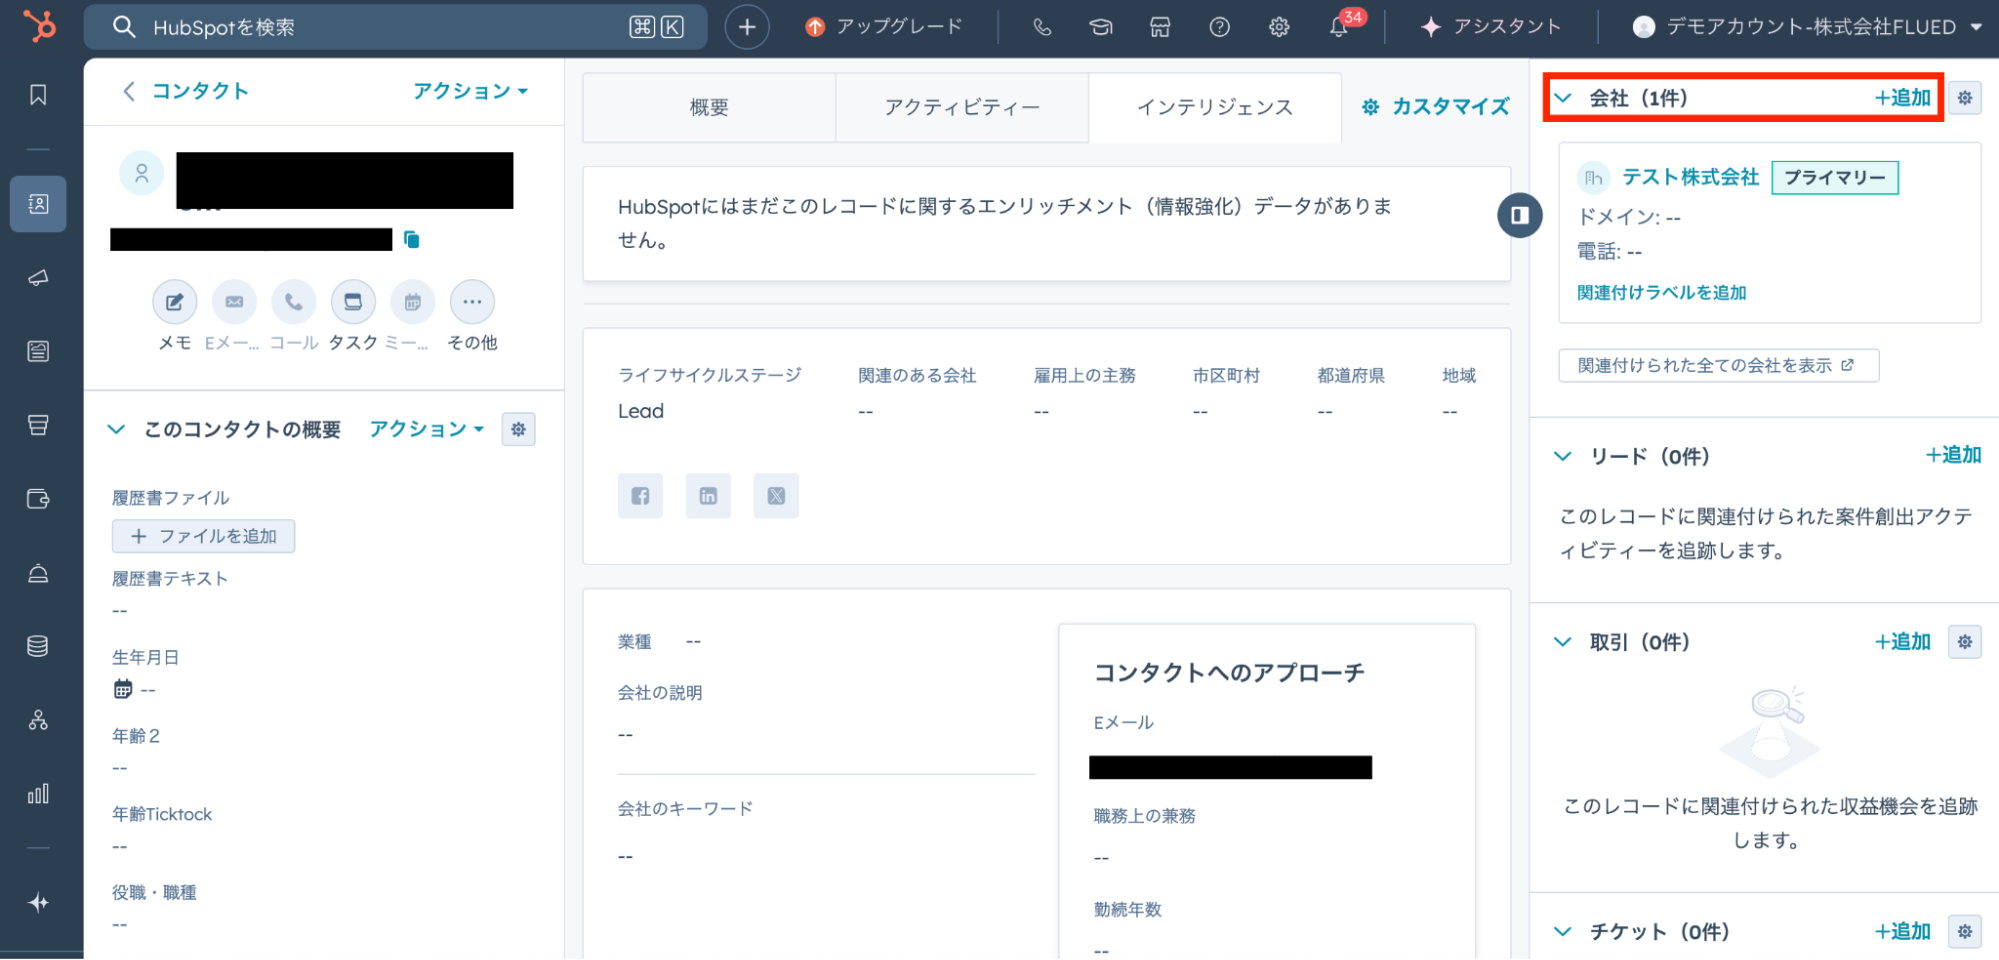Click the marketplace store icon in top bar
The width and height of the screenshot is (1999, 960).
1160,27
